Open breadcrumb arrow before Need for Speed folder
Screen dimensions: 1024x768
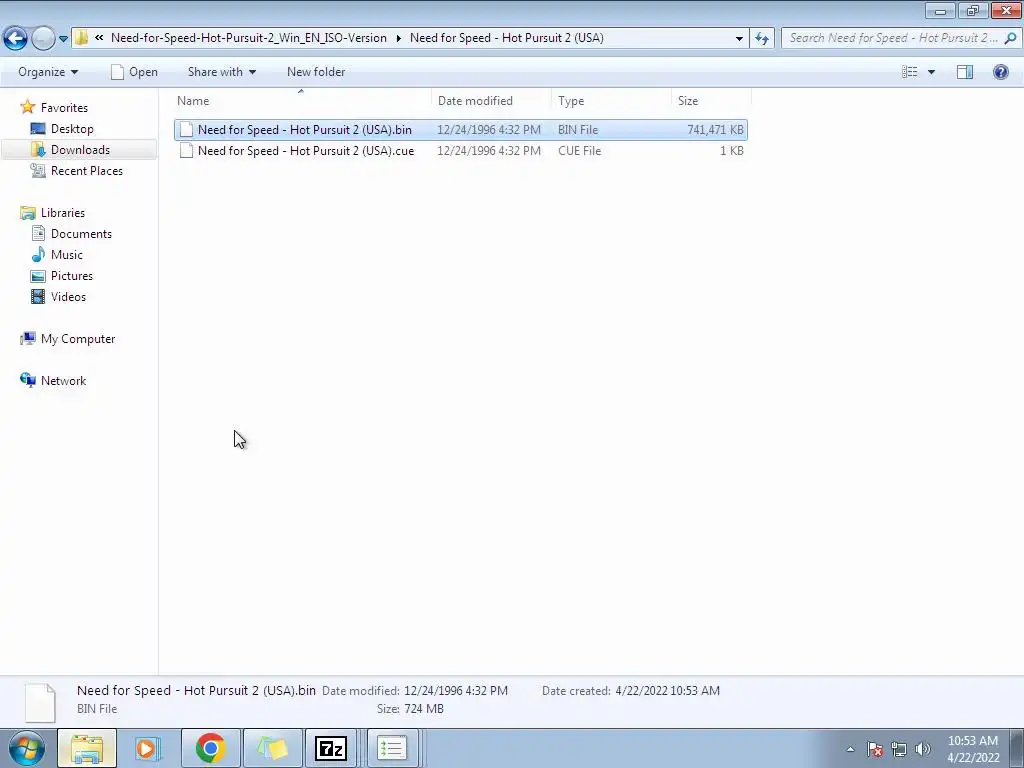click(x=398, y=38)
